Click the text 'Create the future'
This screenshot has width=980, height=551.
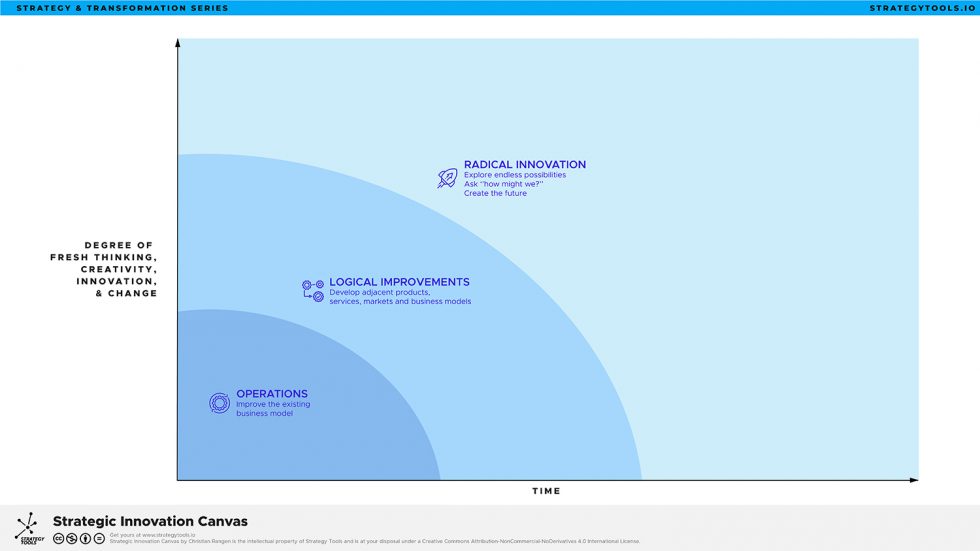click(495, 194)
